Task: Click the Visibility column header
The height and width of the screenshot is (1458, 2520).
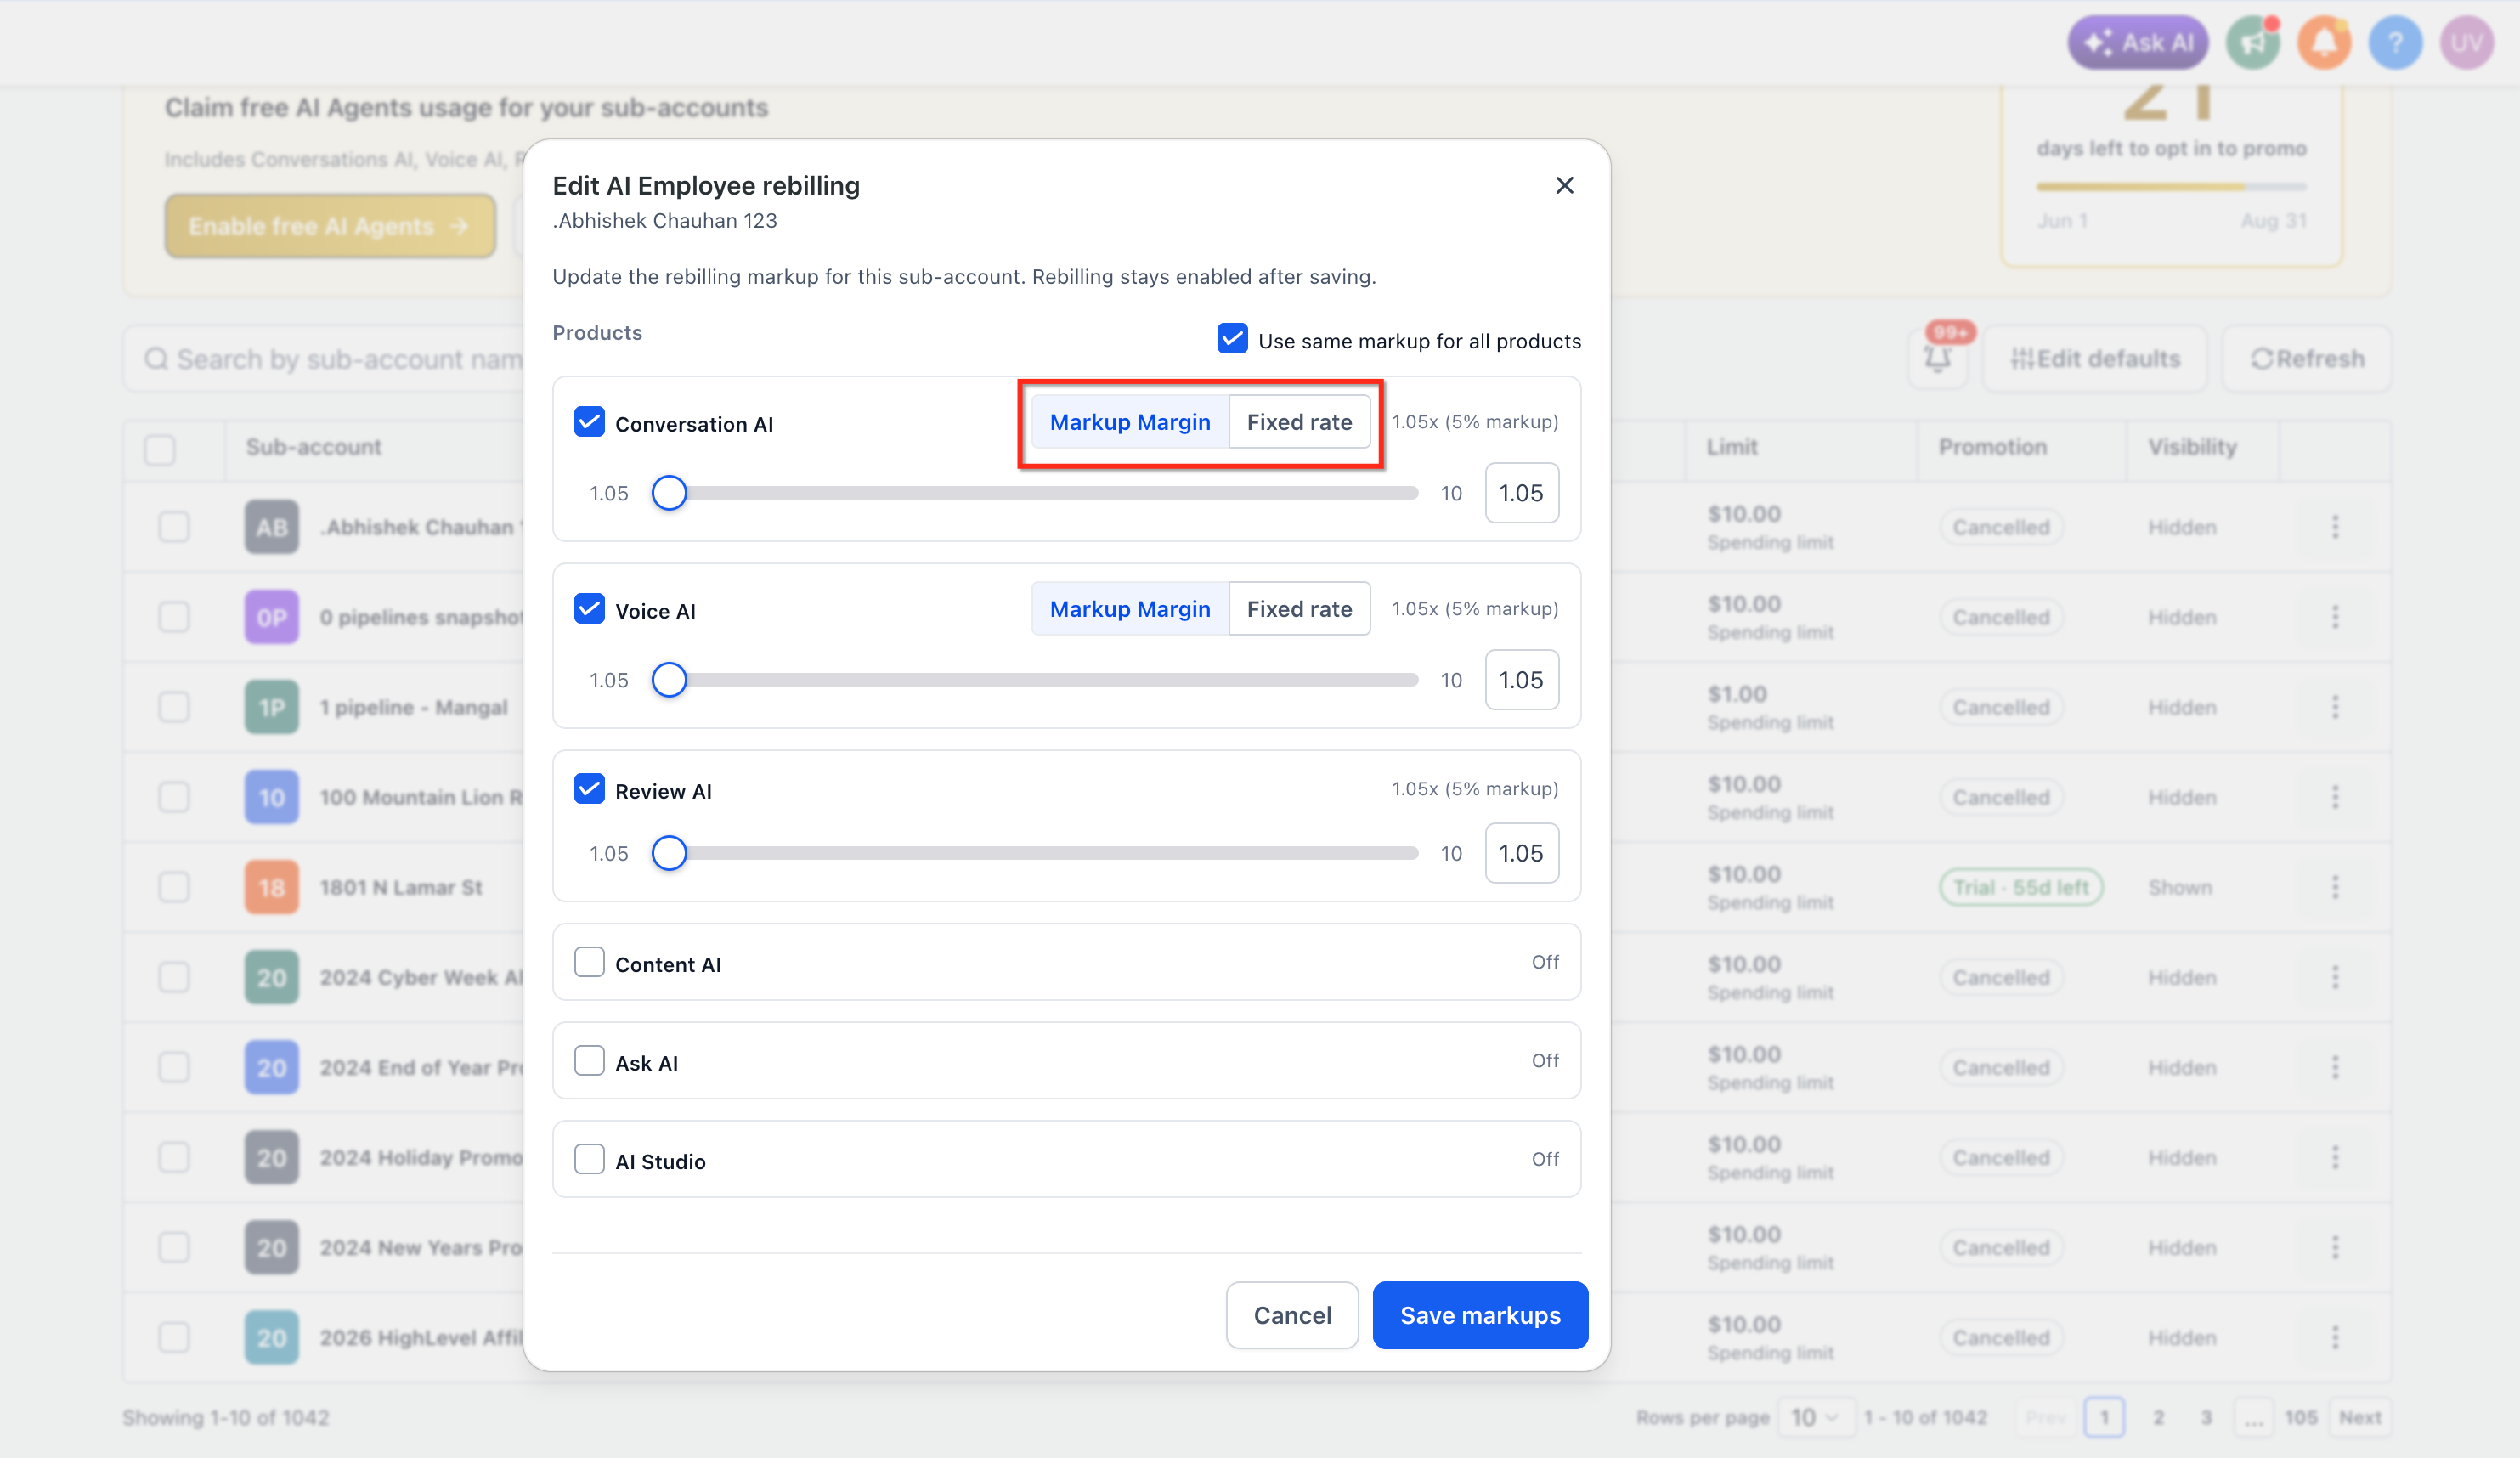Action: coord(2192,447)
